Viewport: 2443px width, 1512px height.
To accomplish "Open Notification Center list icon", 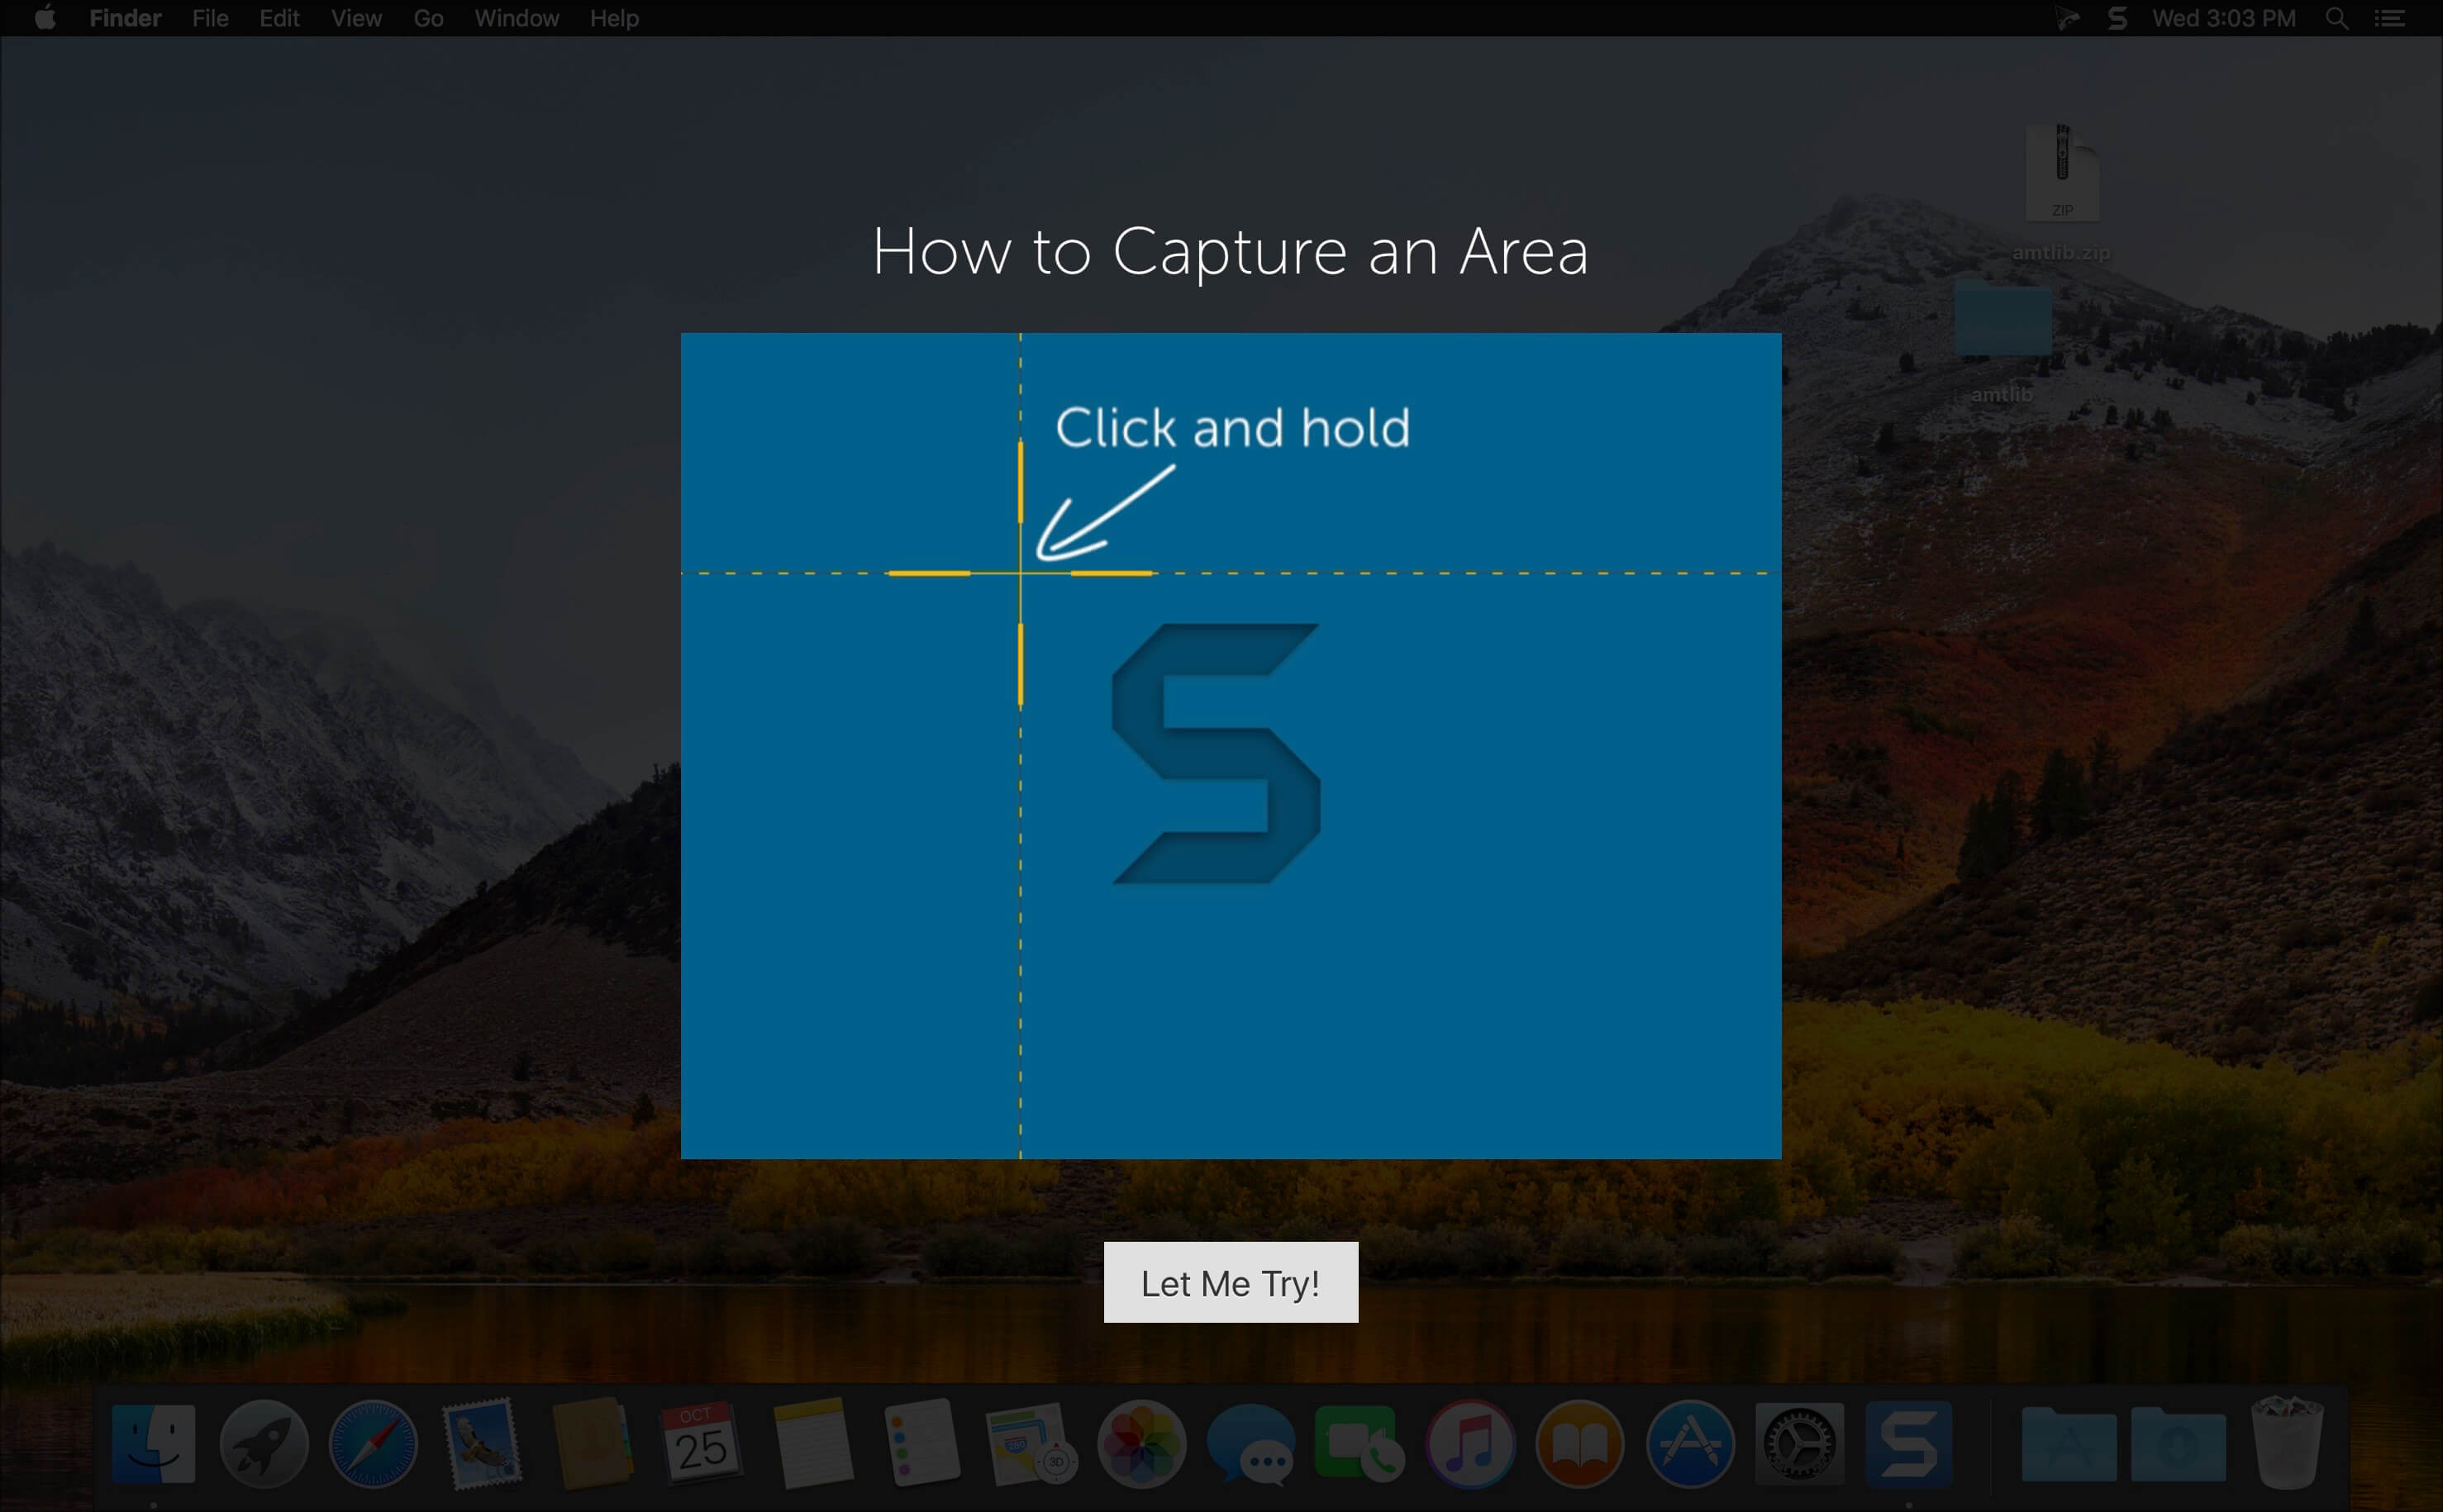I will [x=2389, y=18].
